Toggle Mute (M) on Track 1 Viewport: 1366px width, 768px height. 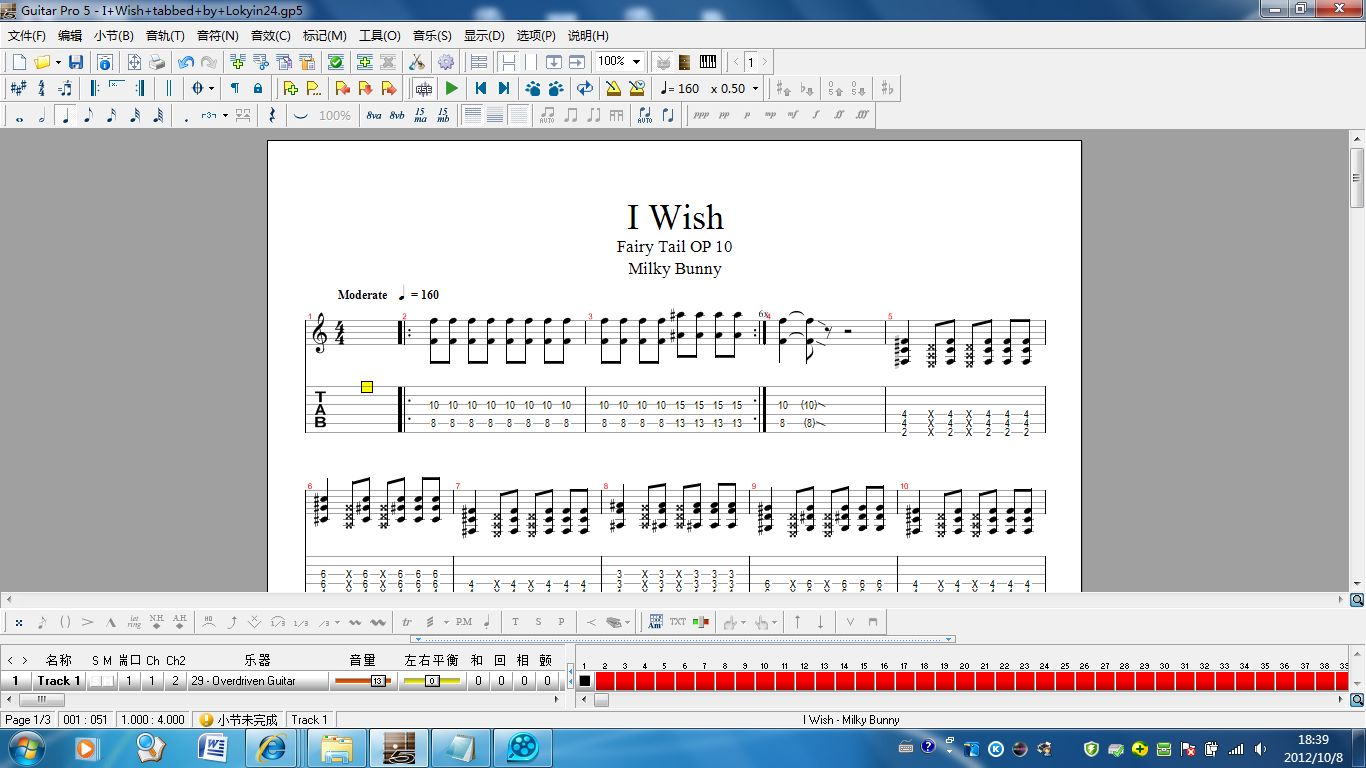click(107, 681)
